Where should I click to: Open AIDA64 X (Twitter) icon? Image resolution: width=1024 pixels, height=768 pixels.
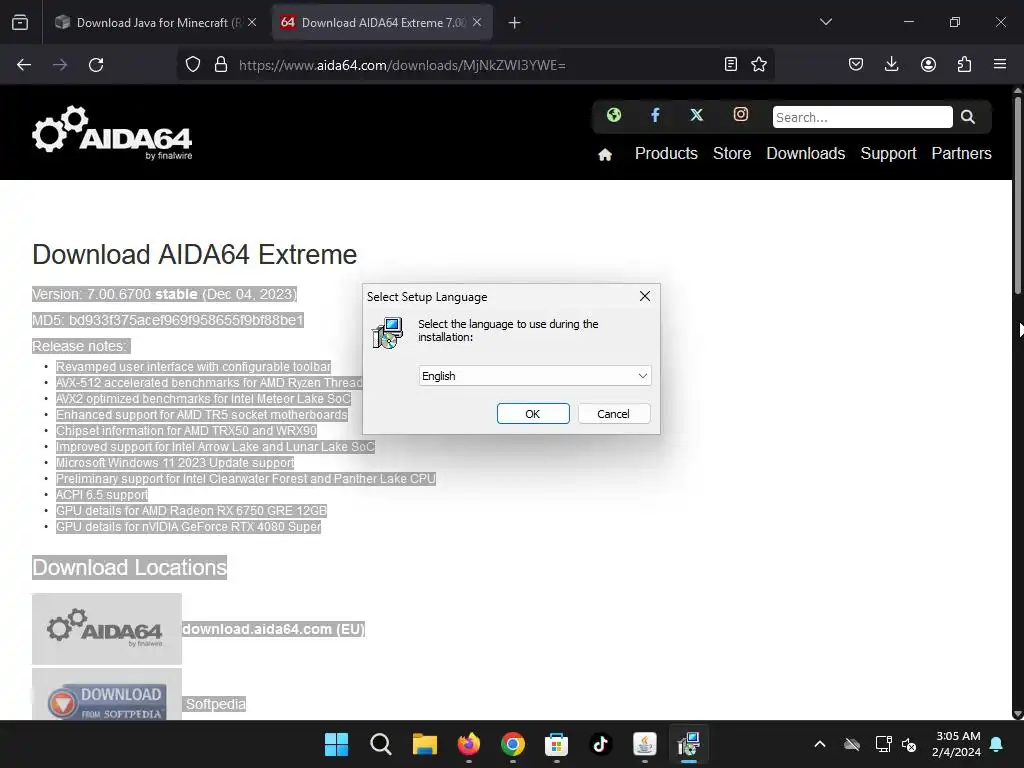(x=697, y=115)
